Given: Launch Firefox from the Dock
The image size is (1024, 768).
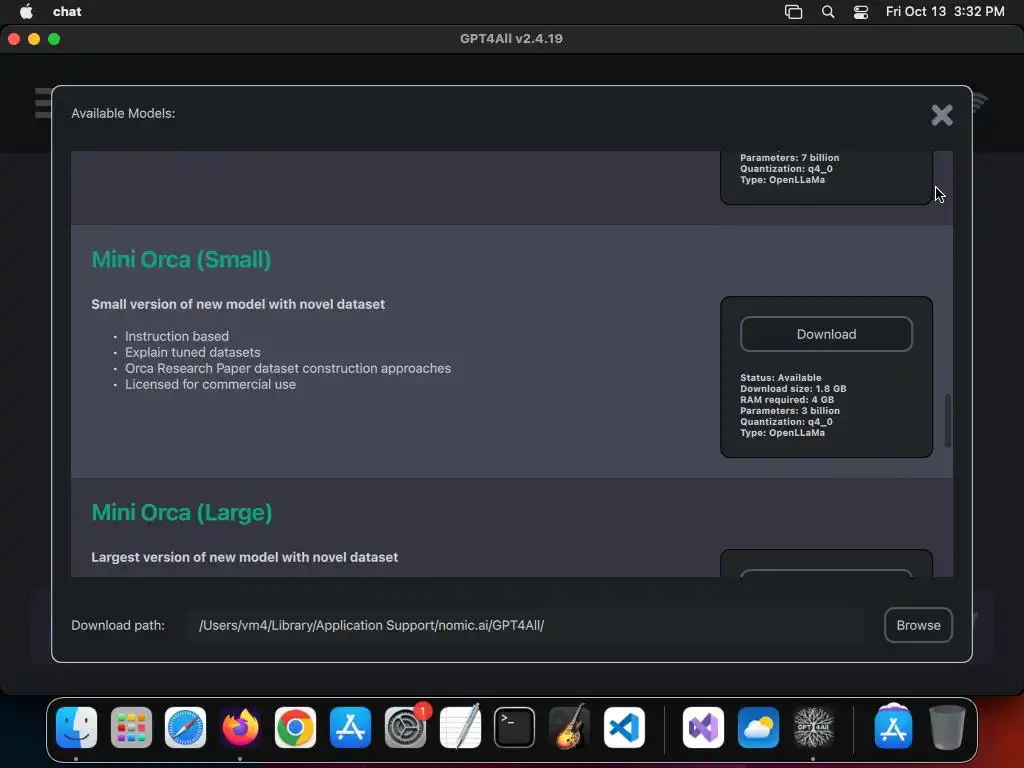Looking at the screenshot, I should (x=240, y=728).
